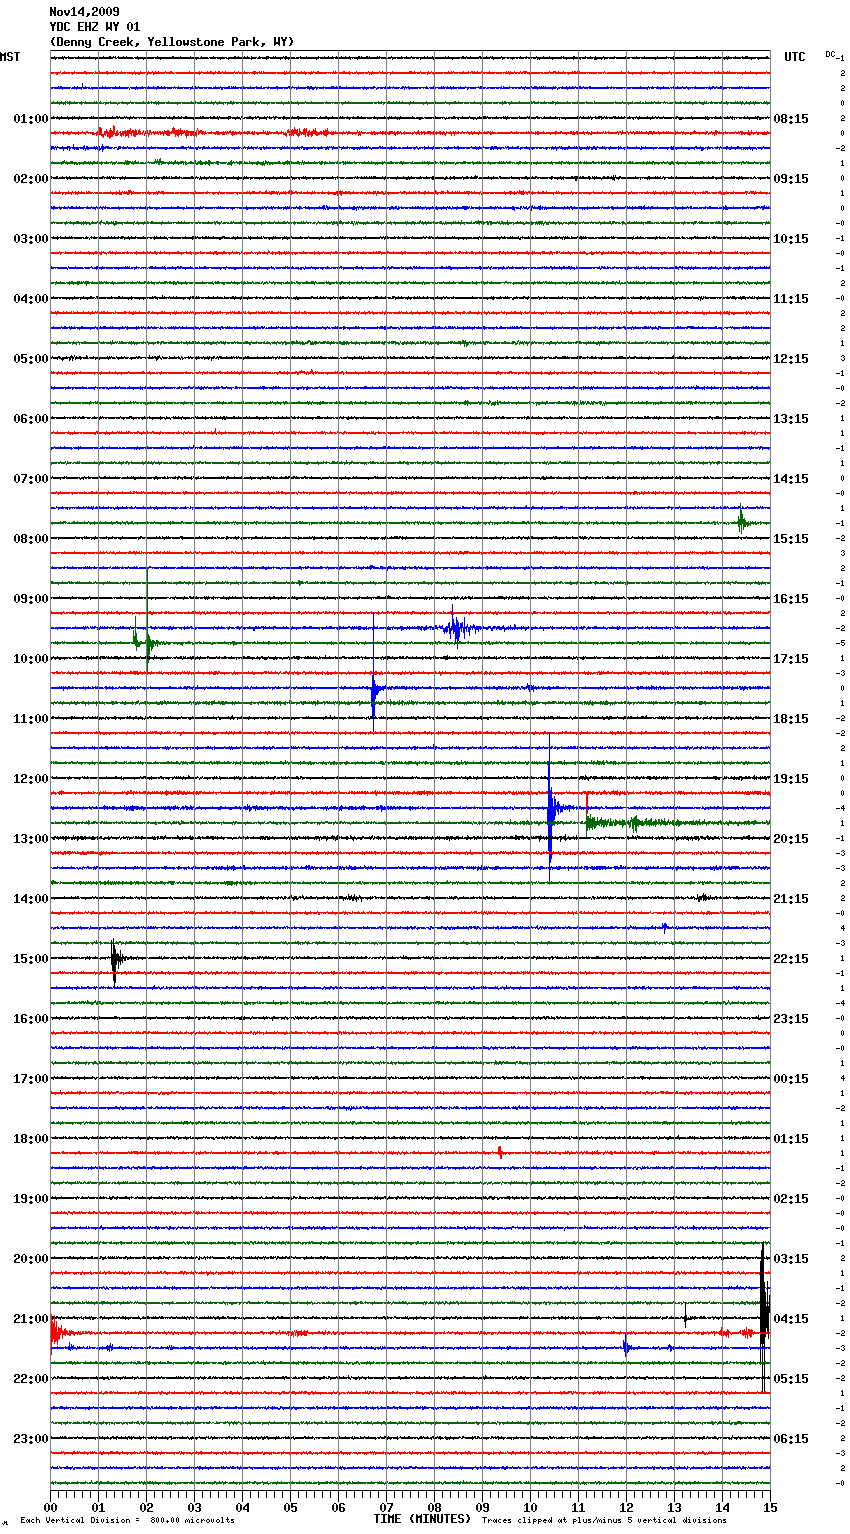Select the station code YDC EHZ WY 01
The width and height of the screenshot is (850, 1534).
[95, 27]
